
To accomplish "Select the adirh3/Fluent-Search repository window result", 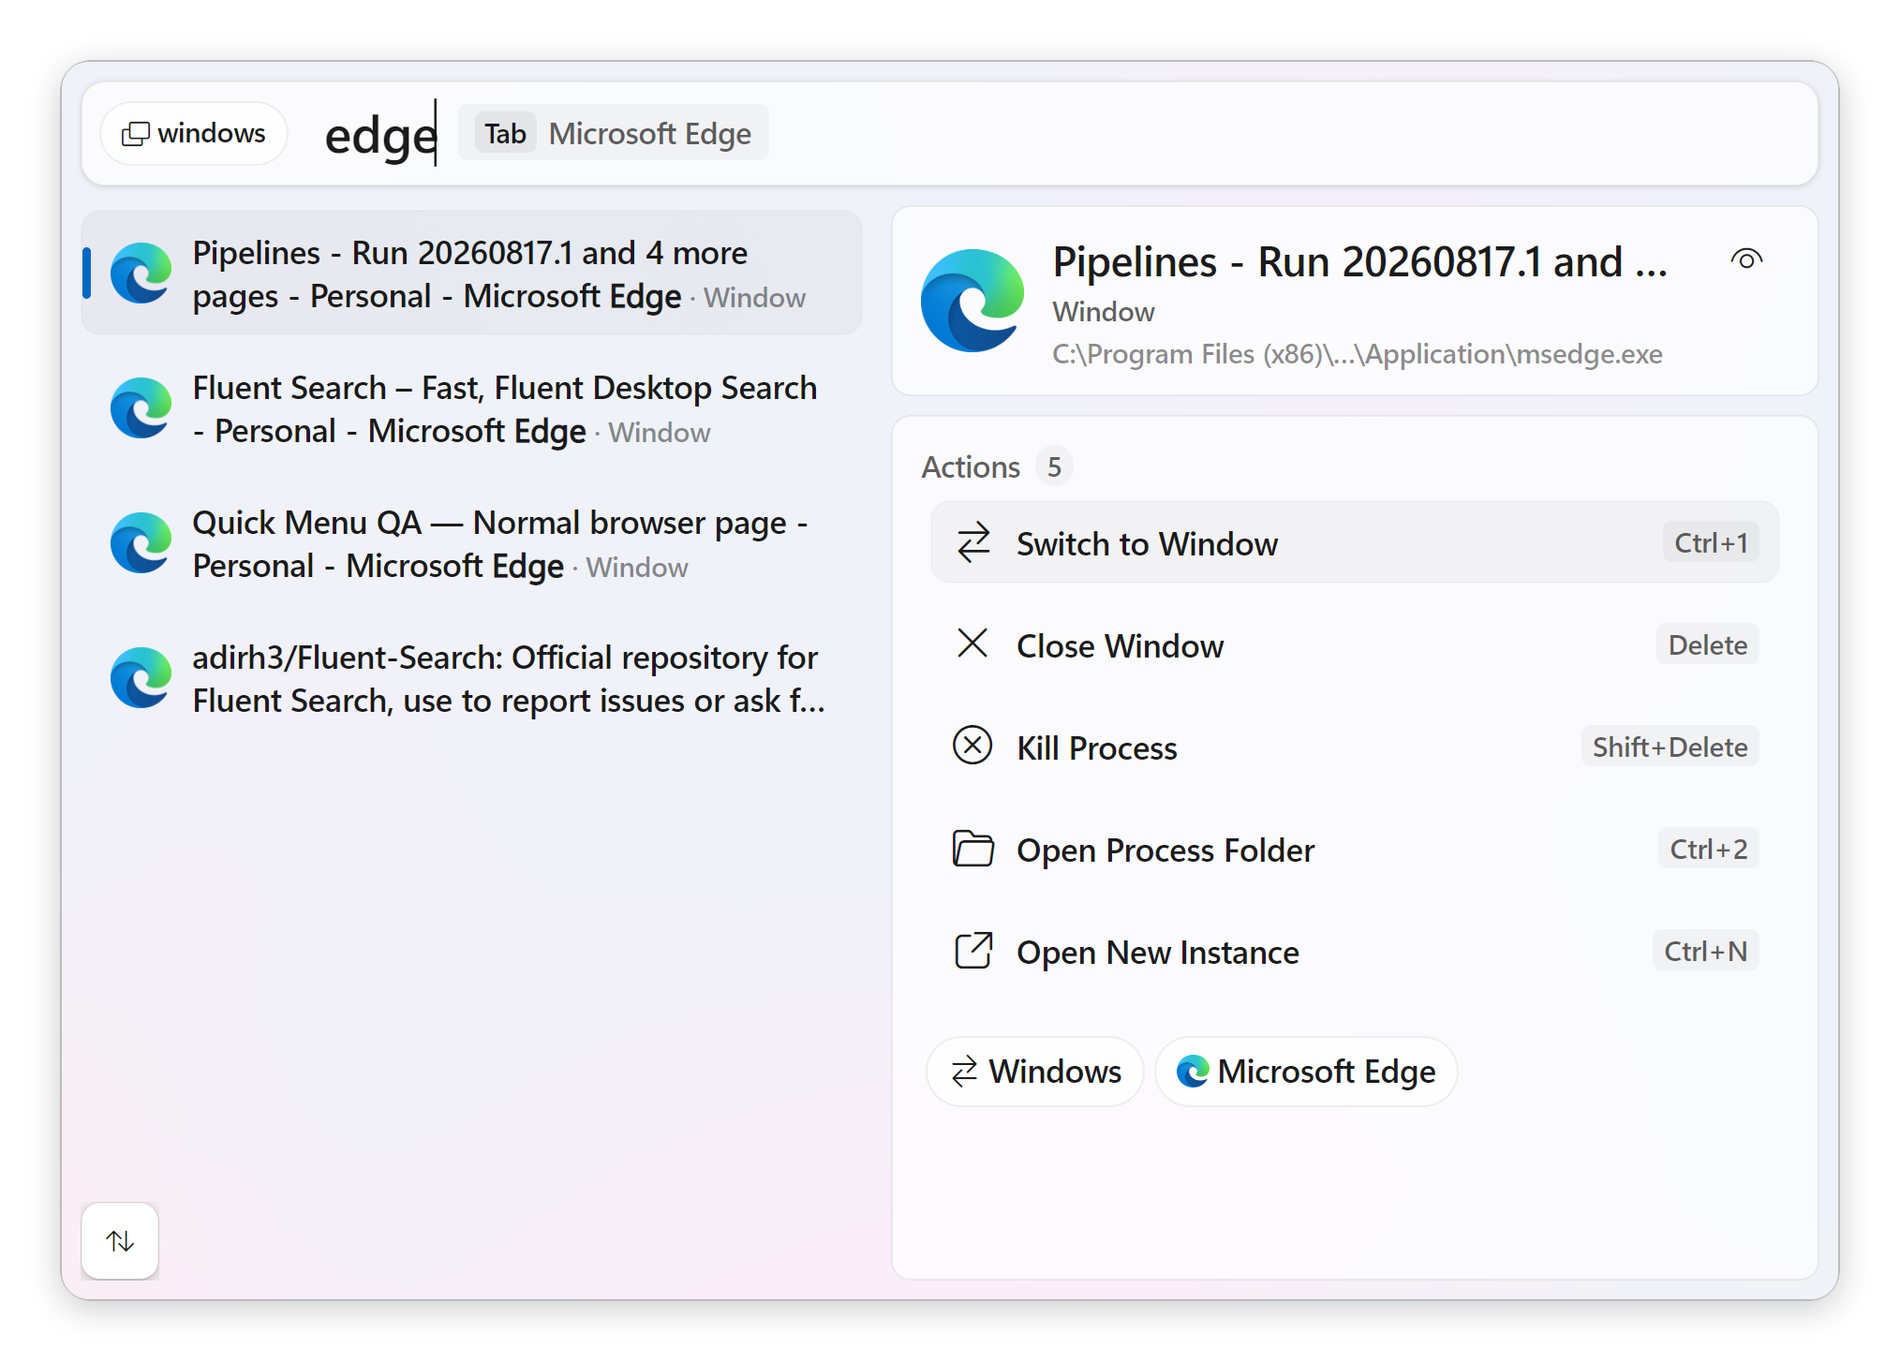I will (472, 679).
